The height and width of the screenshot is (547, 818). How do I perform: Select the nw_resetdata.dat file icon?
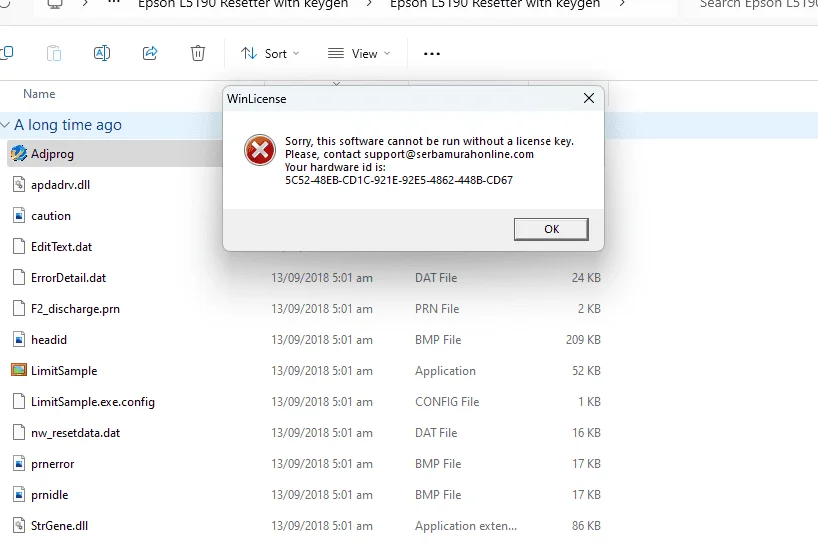pyautogui.click(x=19, y=432)
